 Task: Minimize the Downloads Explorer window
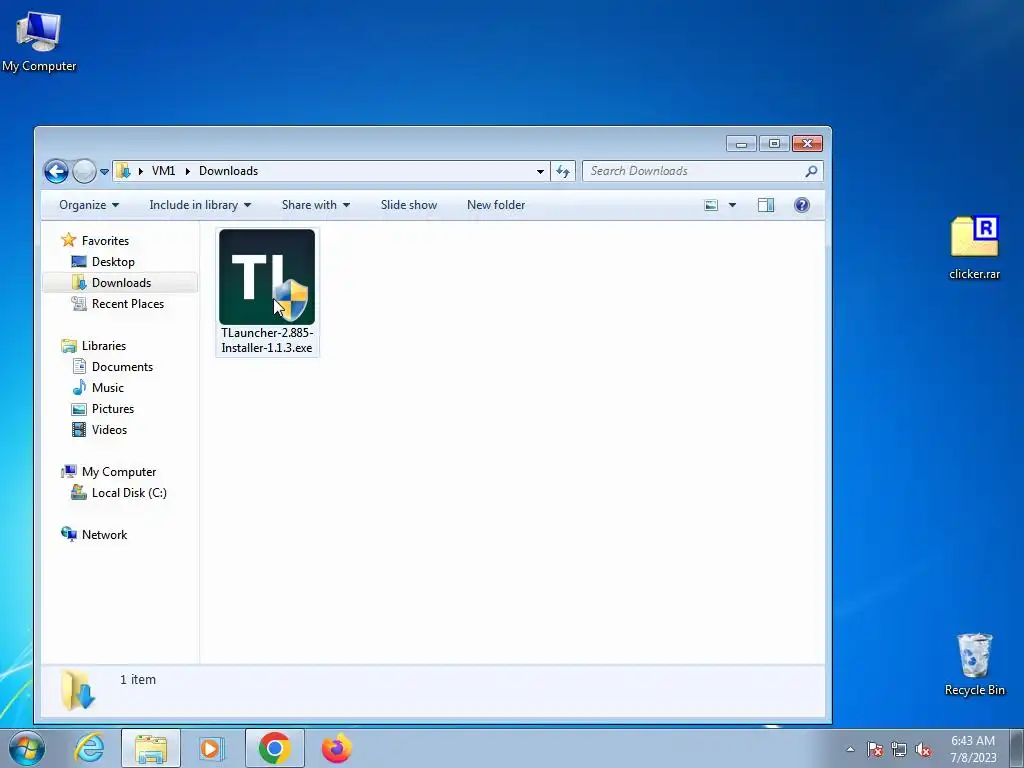[x=741, y=144]
